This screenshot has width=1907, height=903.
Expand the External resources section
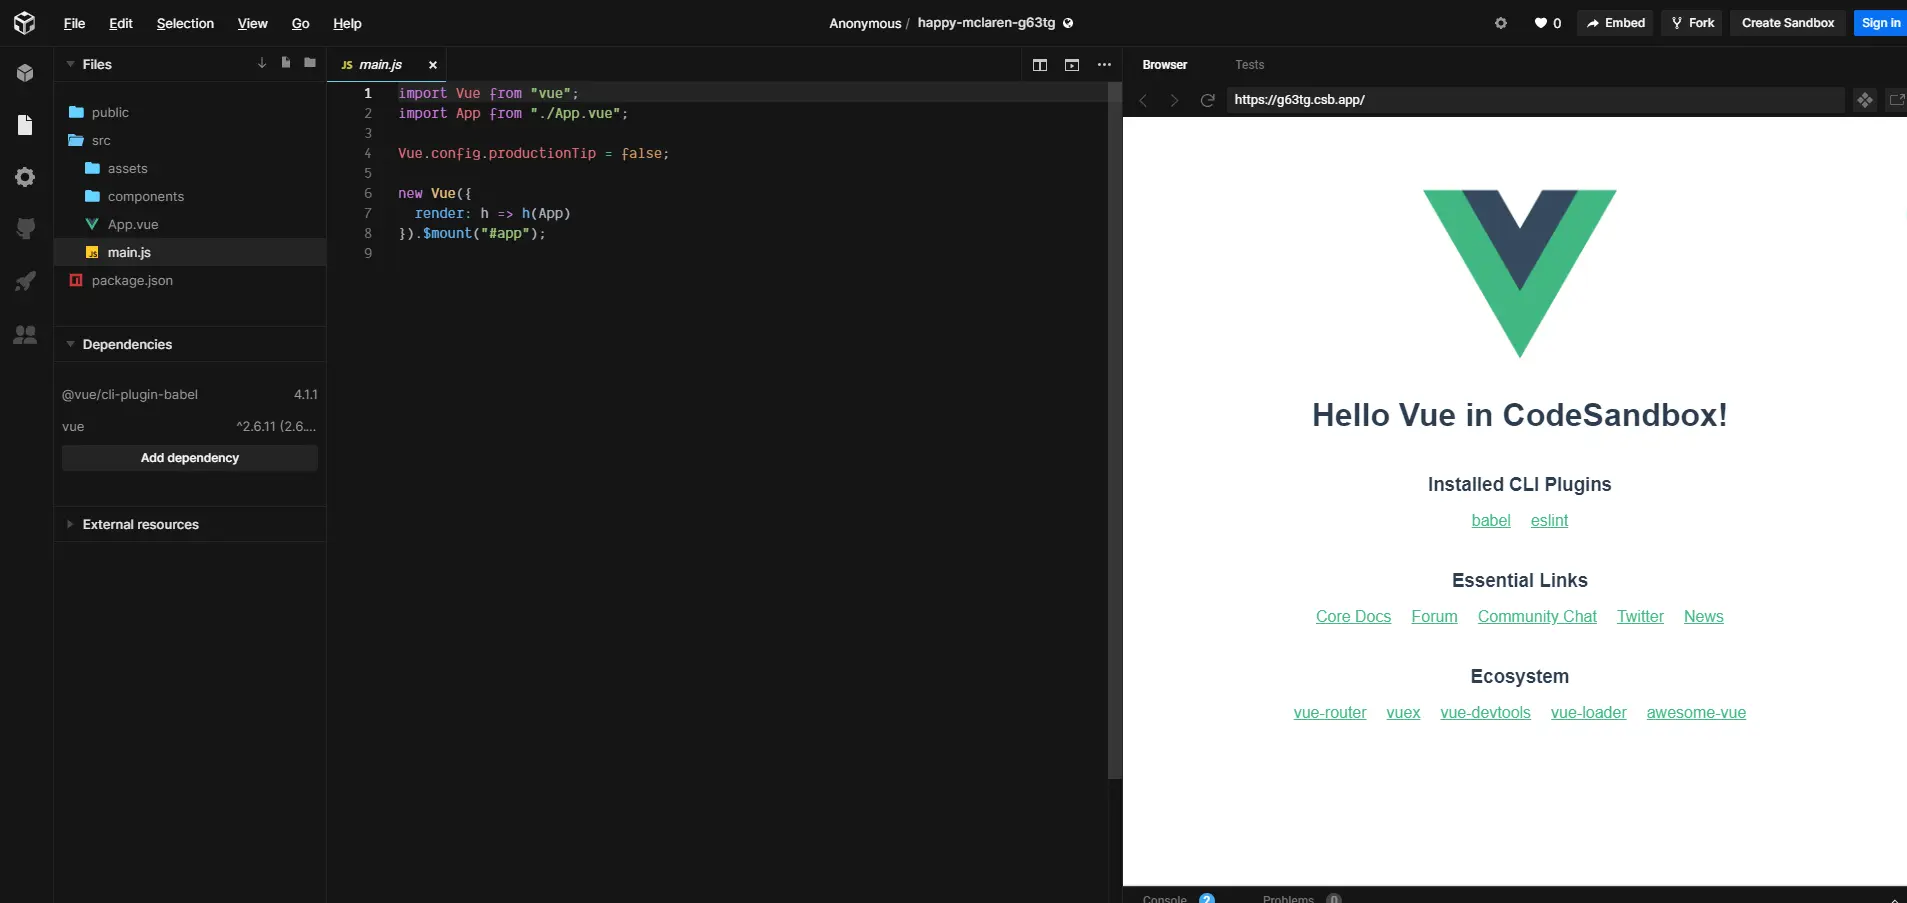[70, 524]
